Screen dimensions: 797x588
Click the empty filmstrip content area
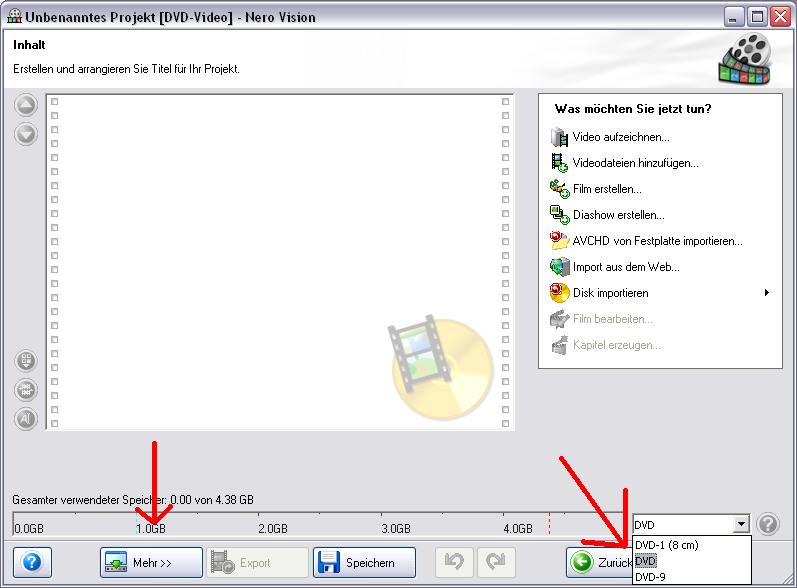(280, 262)
